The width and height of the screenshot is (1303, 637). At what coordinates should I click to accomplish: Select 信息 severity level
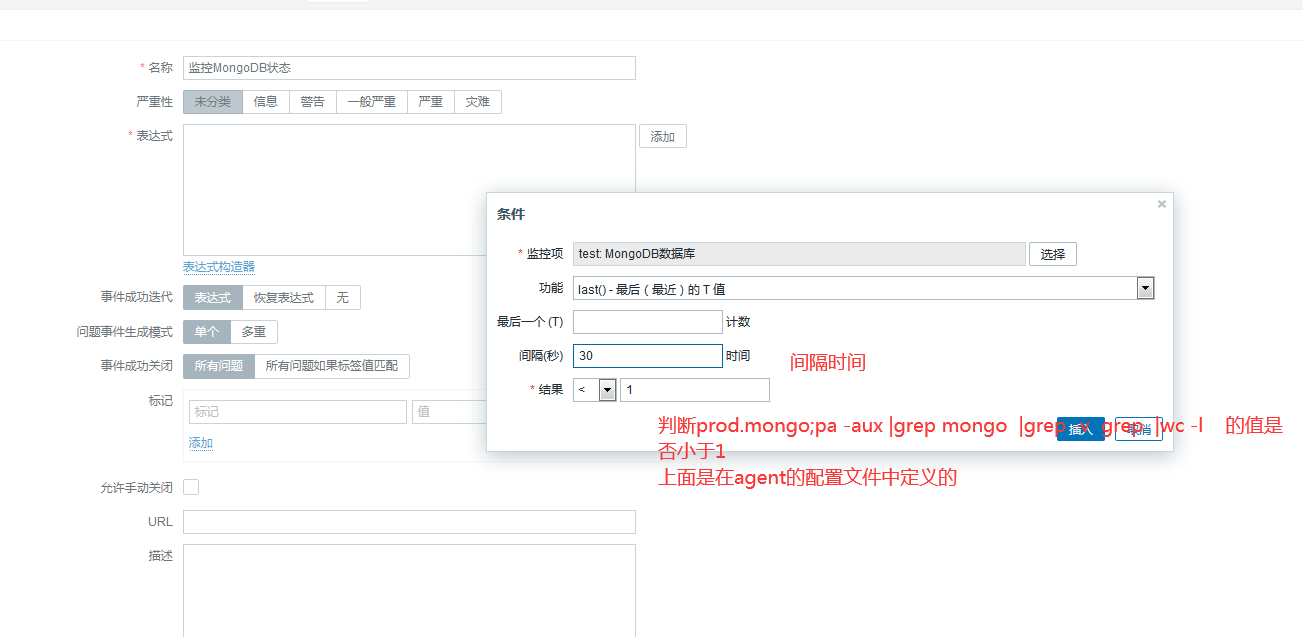click(265, 102)
